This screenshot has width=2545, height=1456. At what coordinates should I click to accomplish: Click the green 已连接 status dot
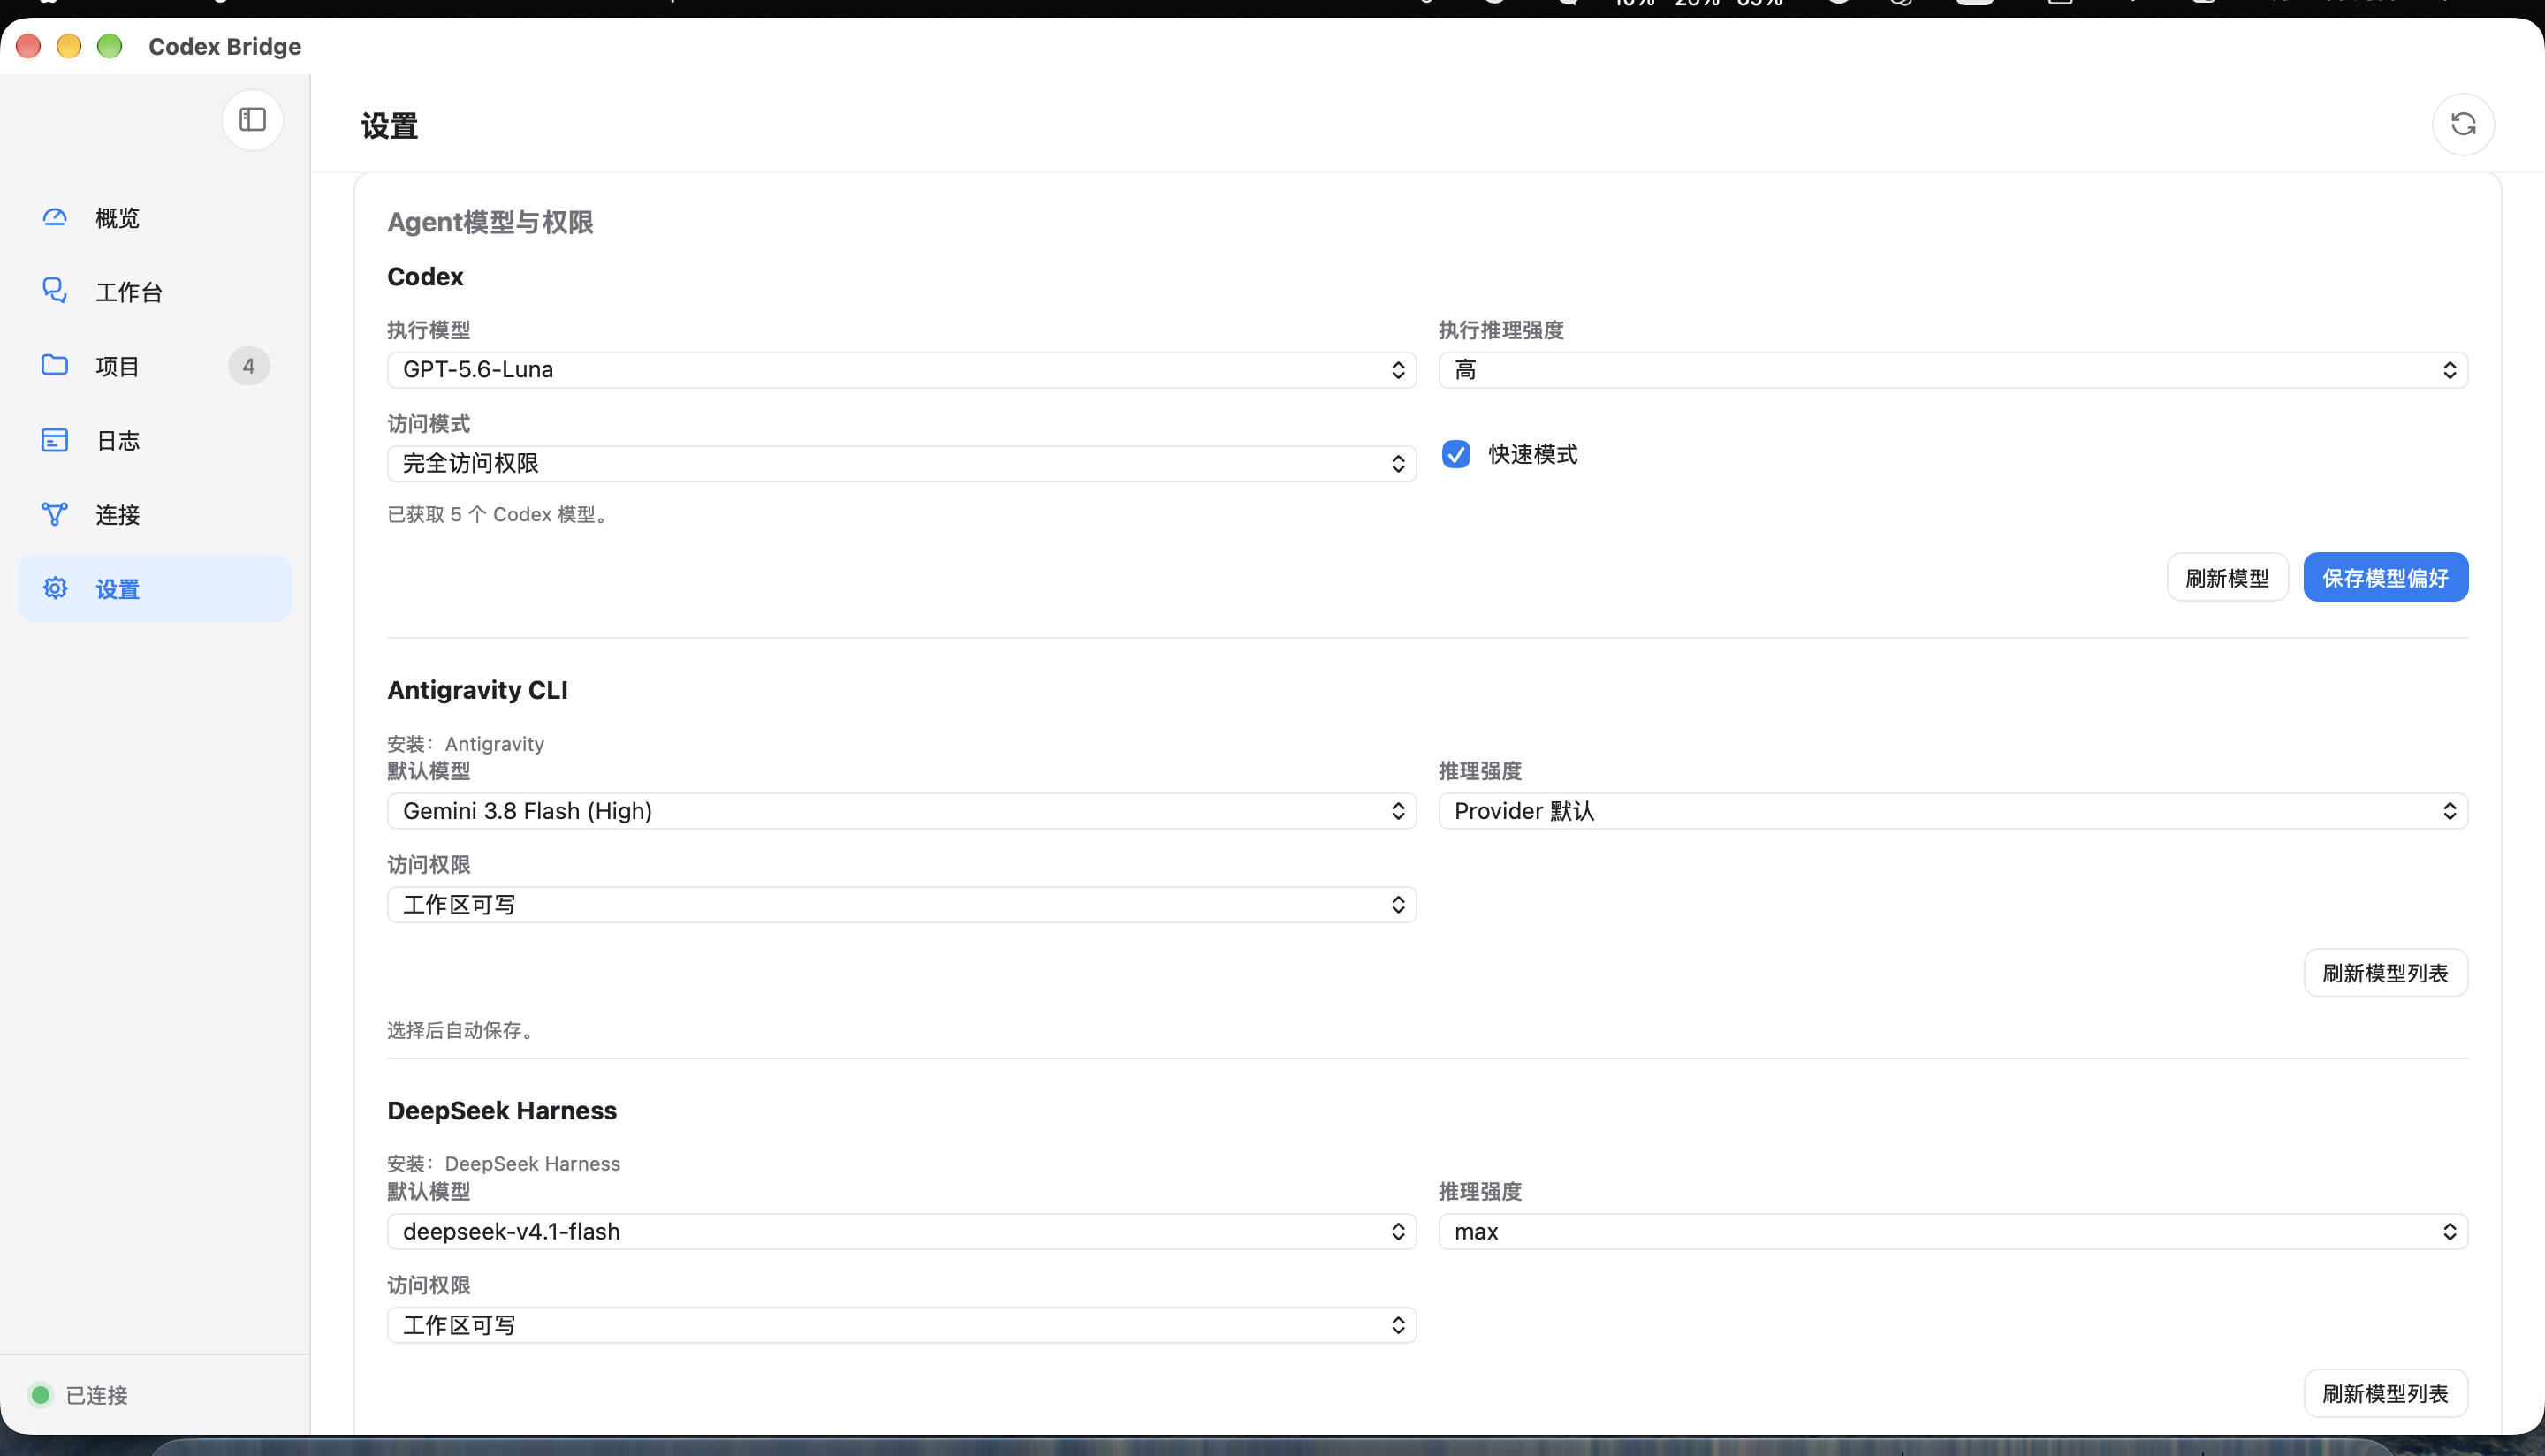coord(41,1394)
